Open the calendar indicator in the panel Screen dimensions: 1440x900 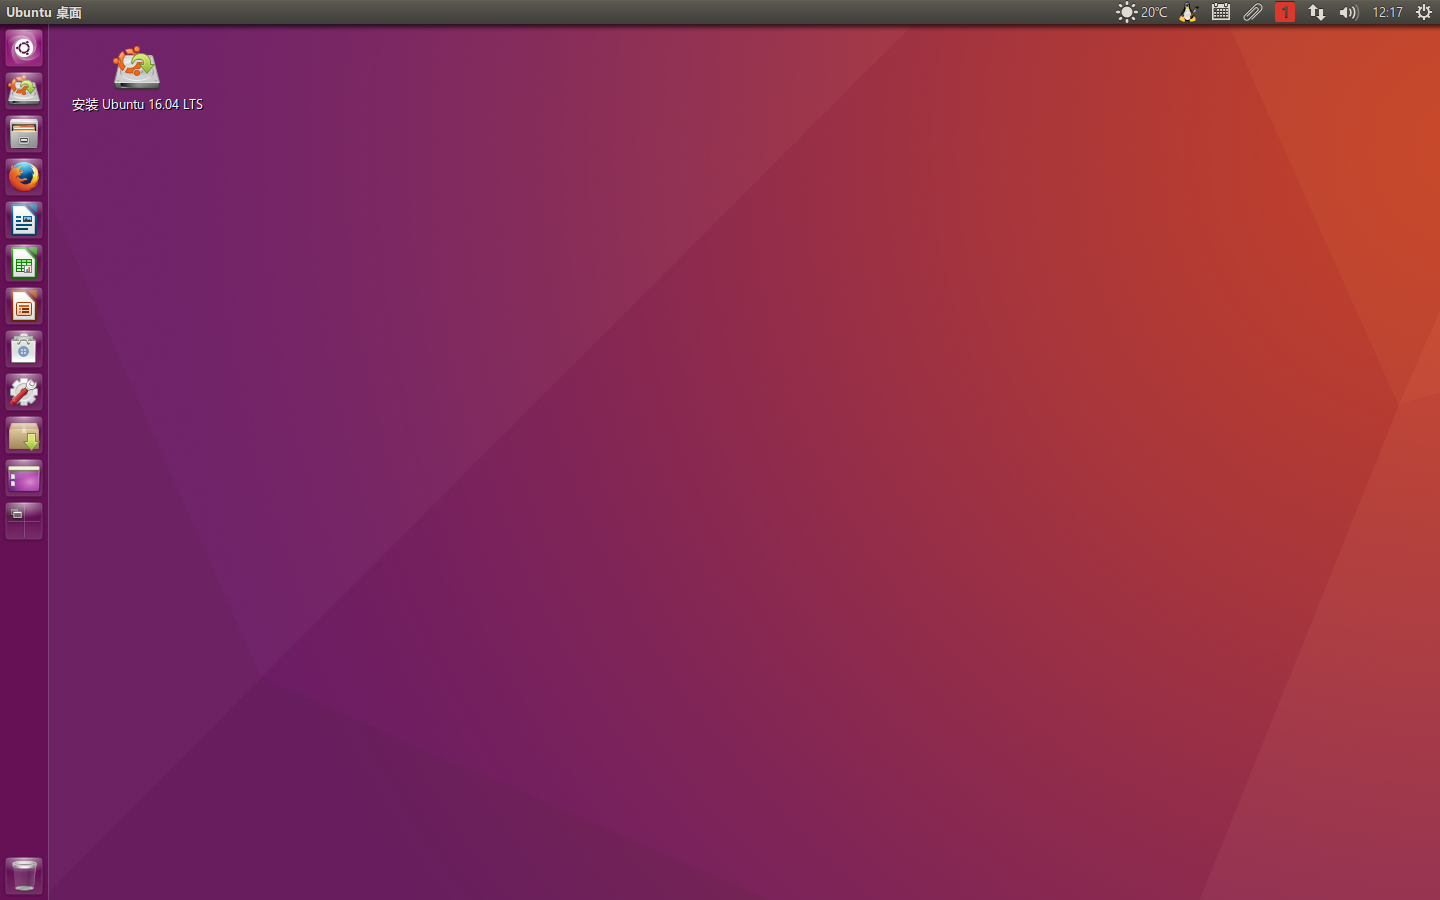click(1221, 12)
